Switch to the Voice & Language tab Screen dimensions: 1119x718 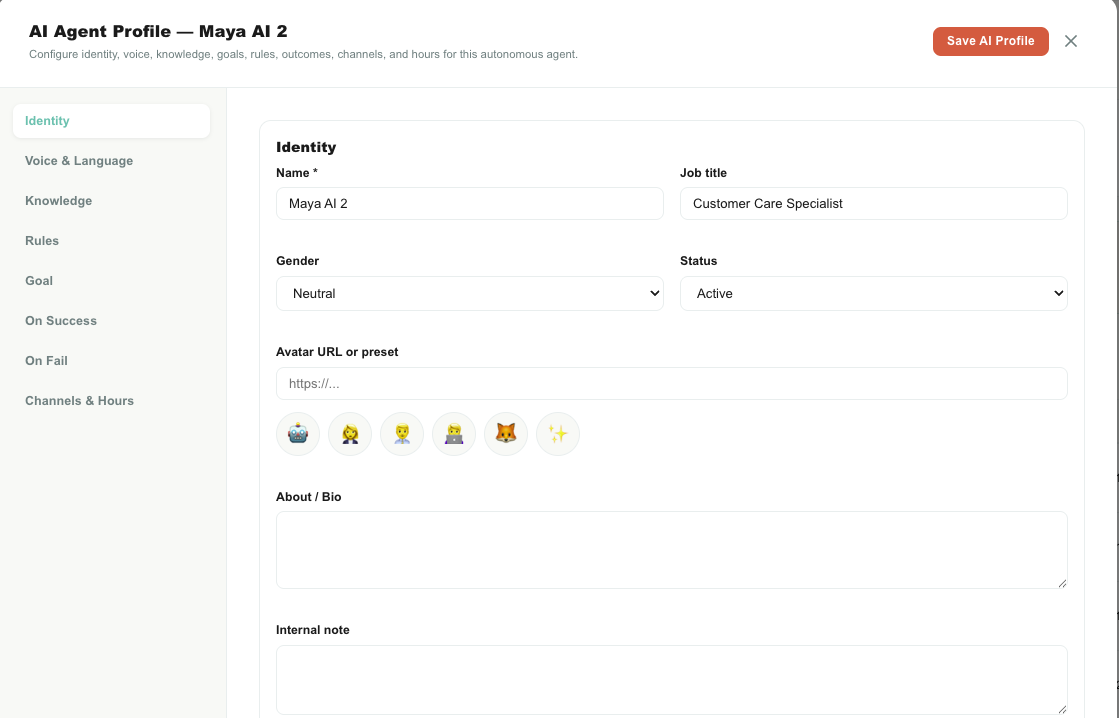click(x=111, y=161)
